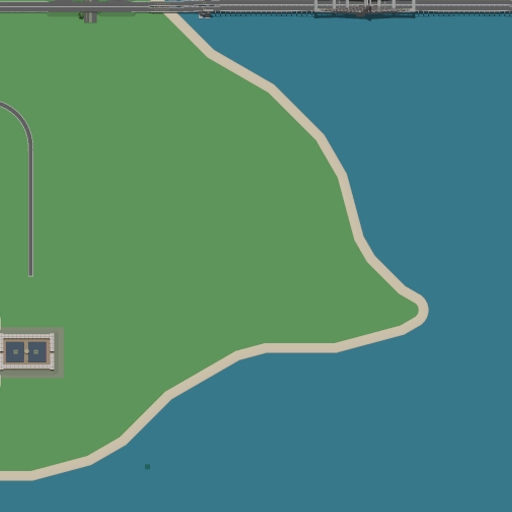This screenshot has width=512, height=512.
Task: Select the right blue roof panel of the building
Action: click(37, 352)
